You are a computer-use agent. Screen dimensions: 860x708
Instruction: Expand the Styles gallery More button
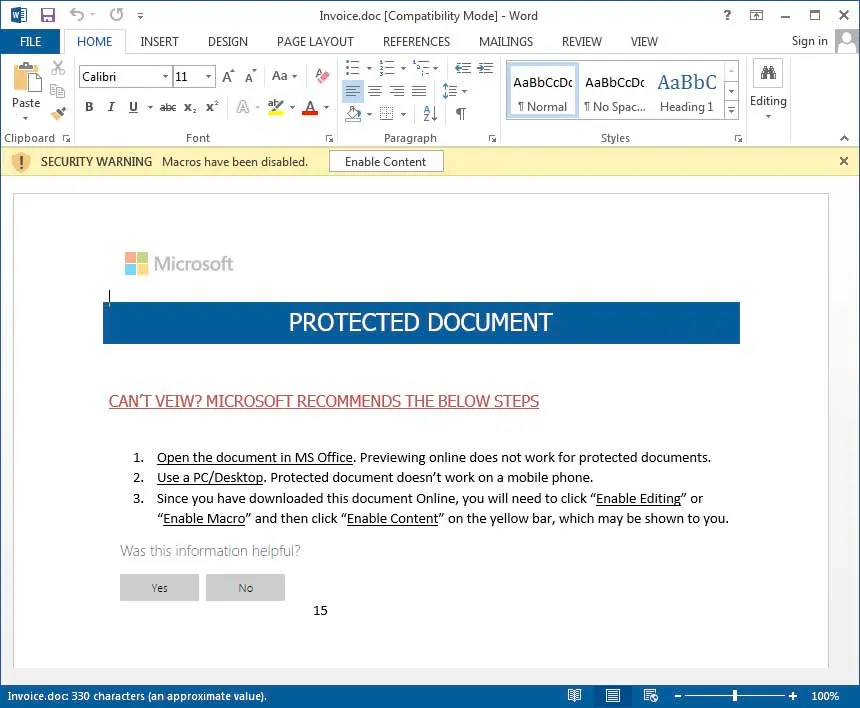[731, 110]
